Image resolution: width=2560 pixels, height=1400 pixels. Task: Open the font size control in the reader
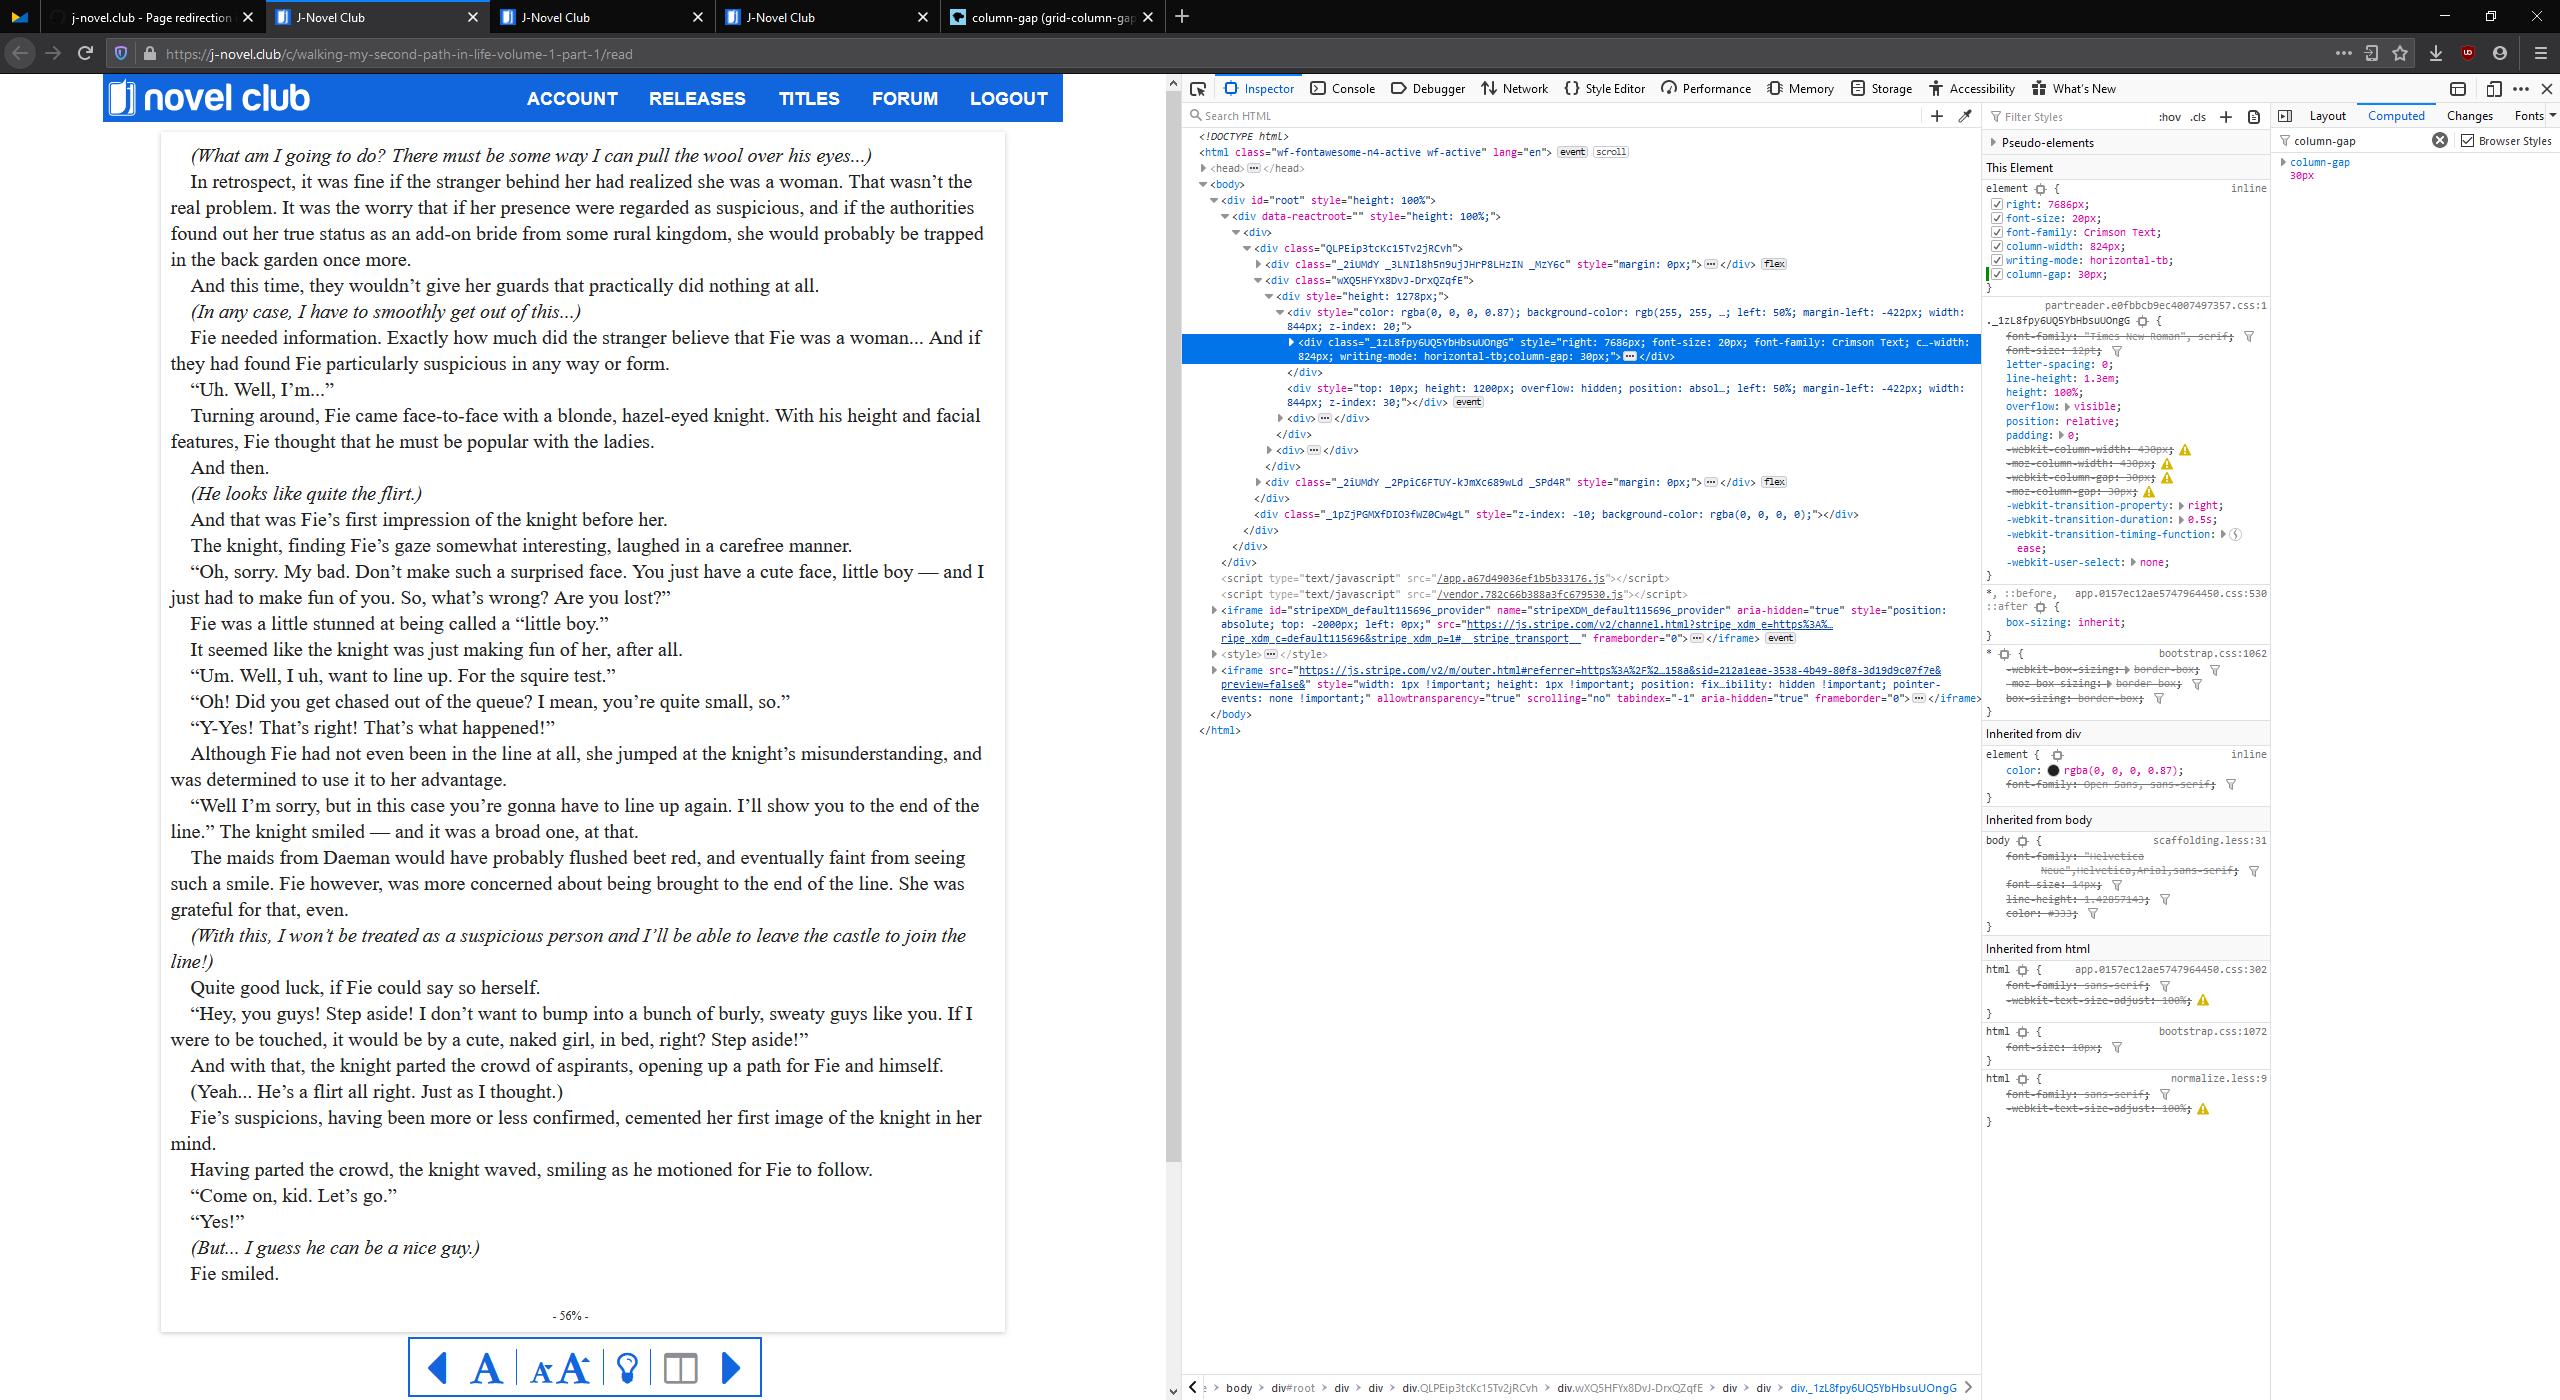pos(560,1367)
